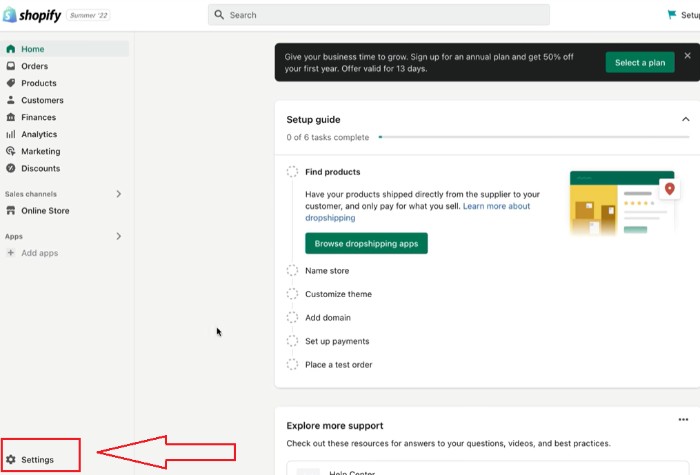Click the Find products task title
Image resolution: width=700 pixels, height=475 pixels.
coord(333,171)
